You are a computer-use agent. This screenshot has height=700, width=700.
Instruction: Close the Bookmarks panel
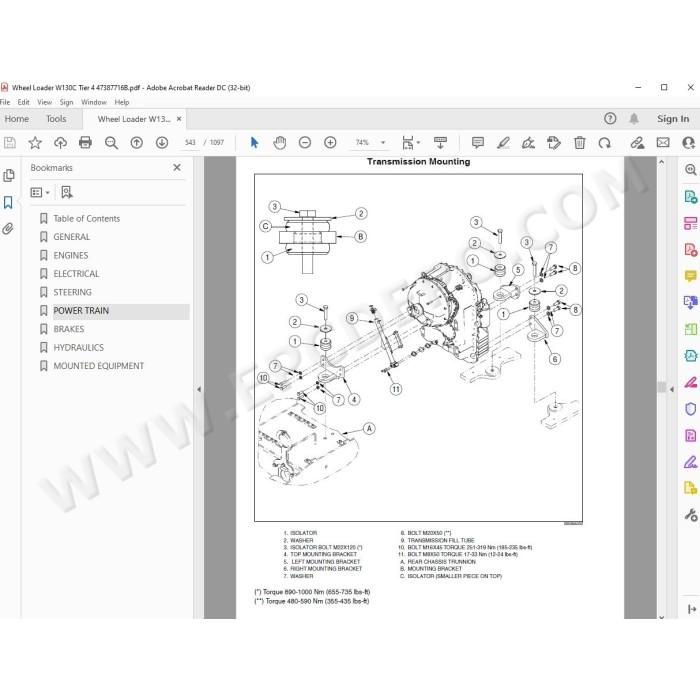point(177,167)
